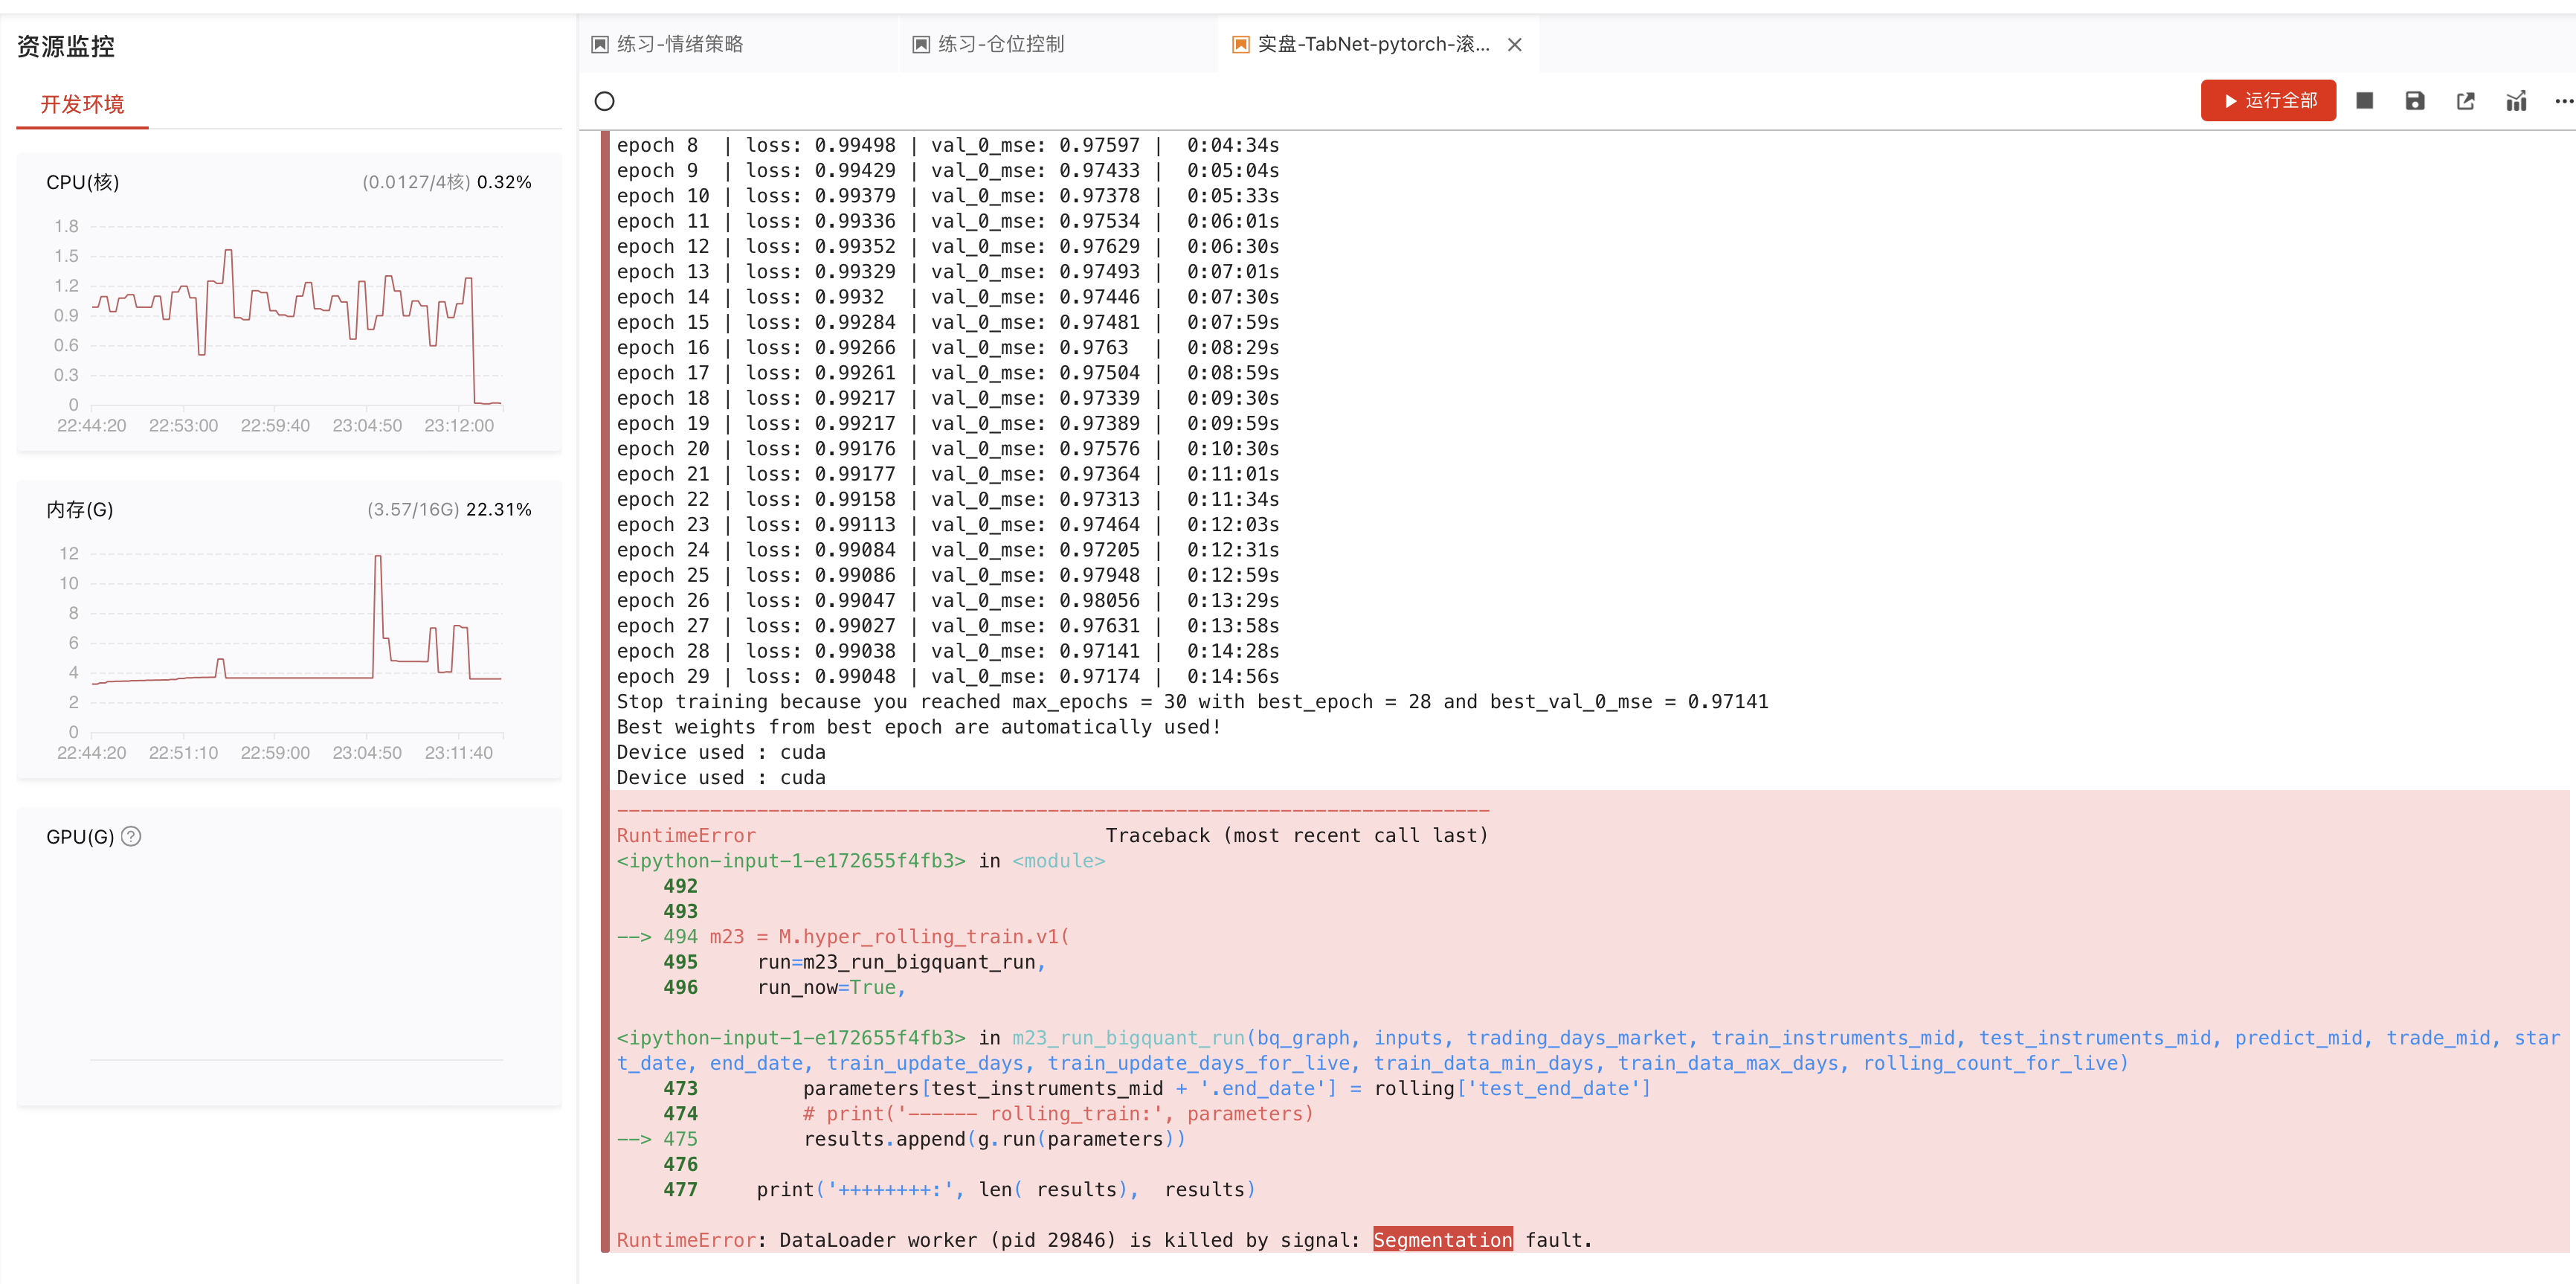Screen dimensions: 2576x1284
Task: Click traceback line 475 results.append
Action: 901,1138
